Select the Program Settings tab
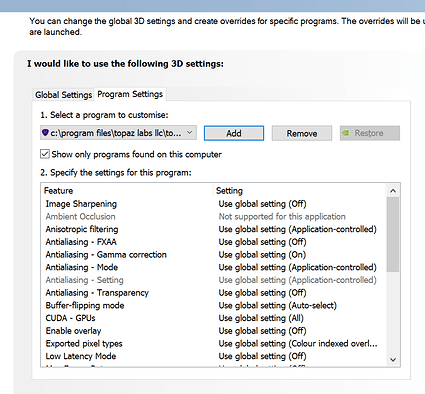Image resolution: width=425 pixels, height=394 pixels. click(130, 94)
